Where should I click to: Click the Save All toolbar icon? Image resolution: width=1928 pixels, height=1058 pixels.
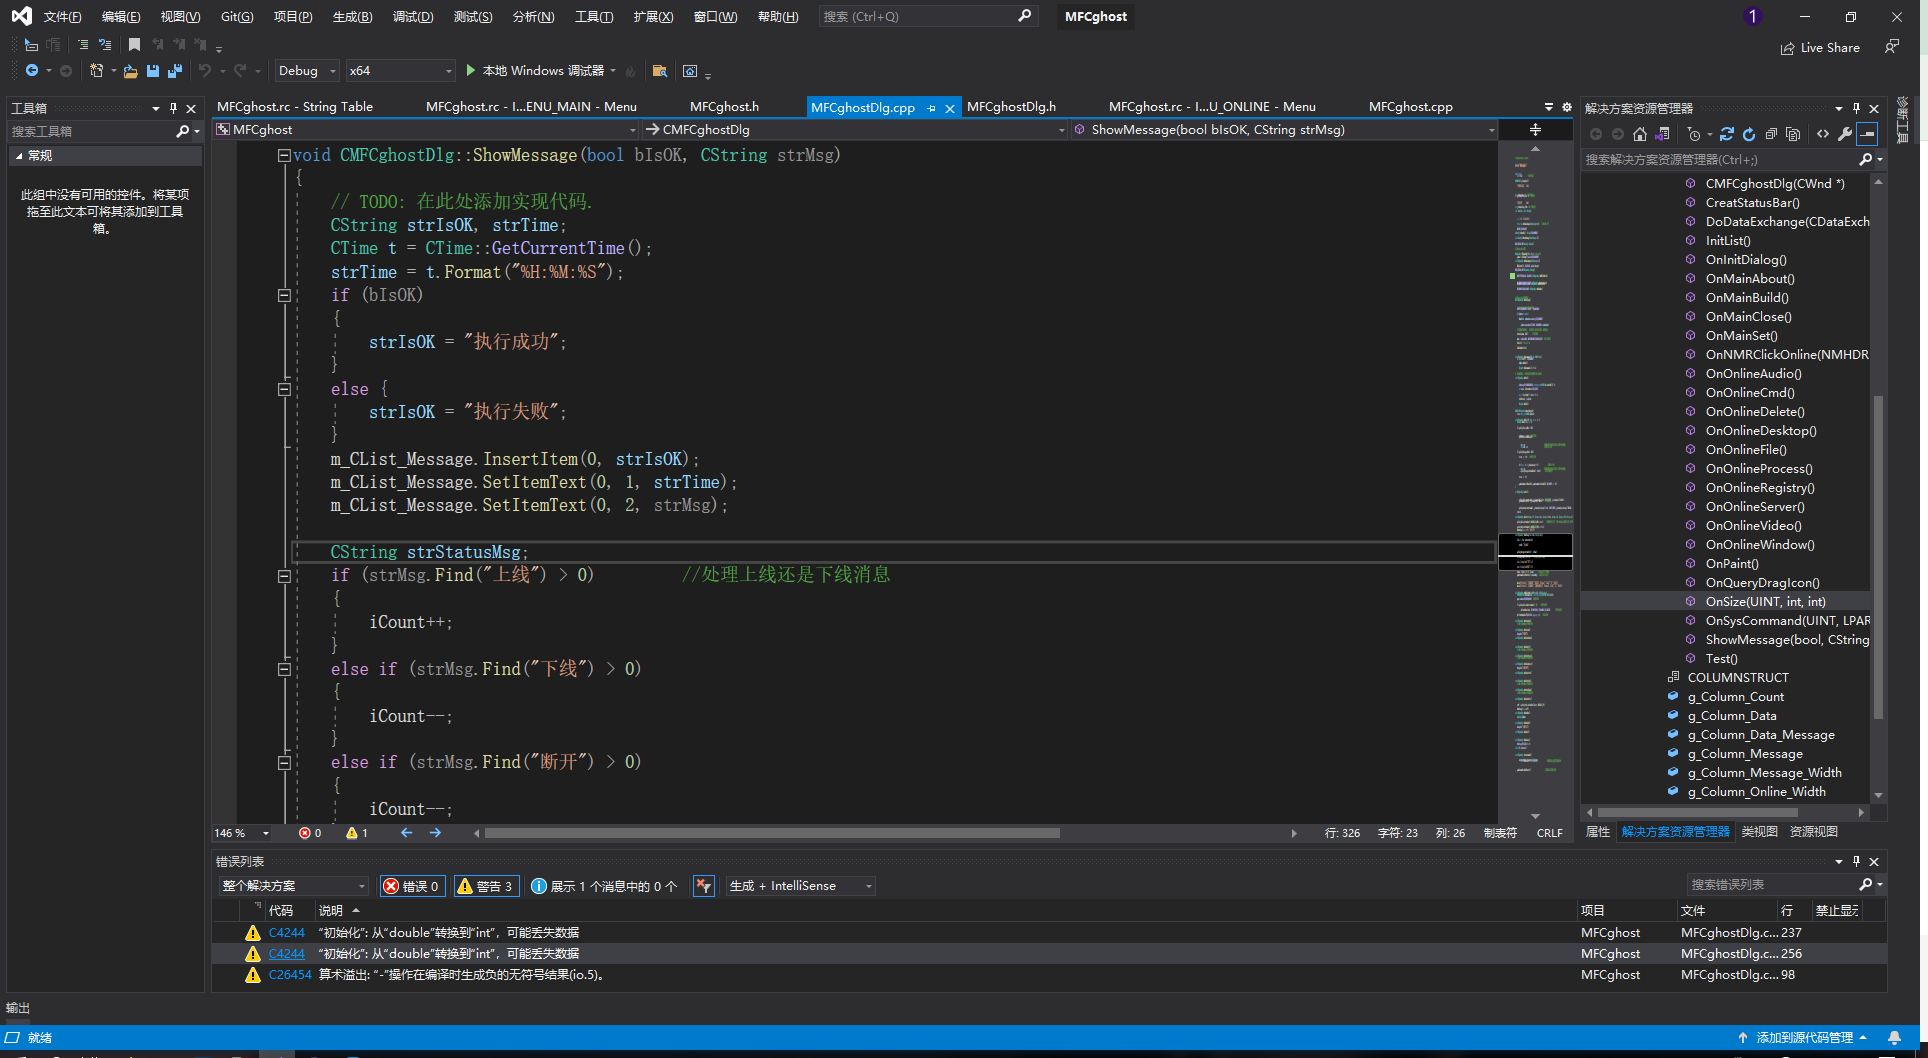pos(175,71)
